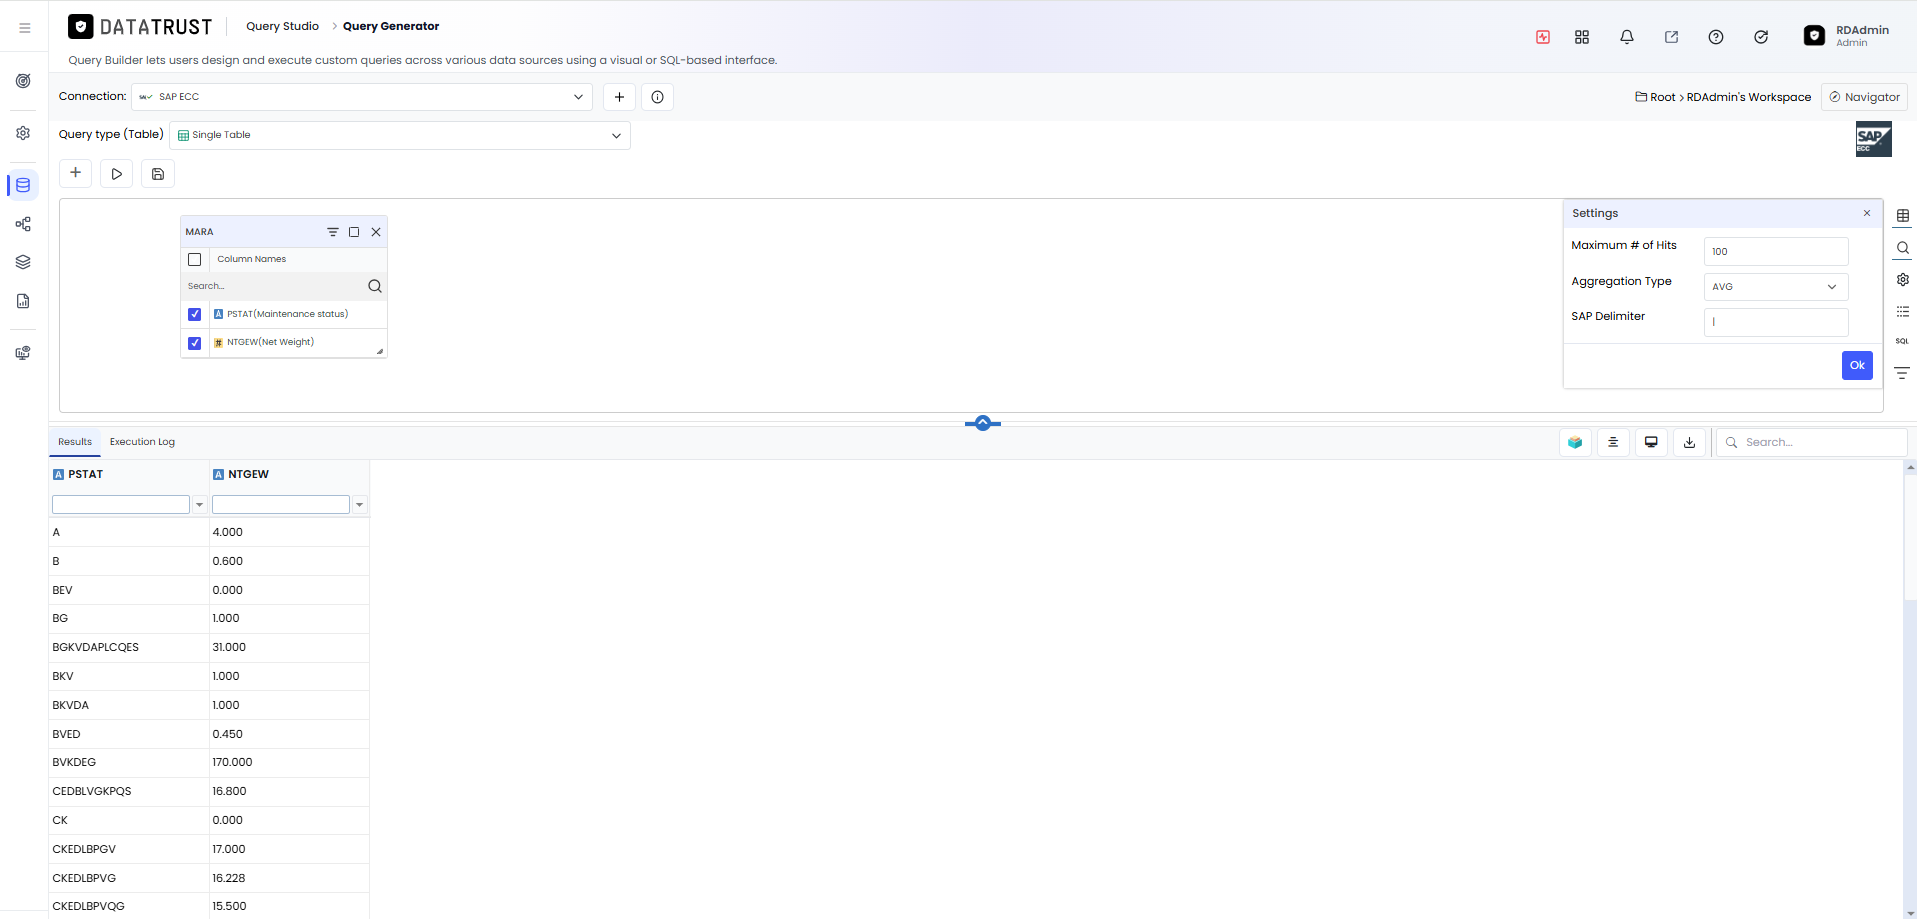Open the gear icon in left sidebar
Screen dimensions: 1917x919
pos(23,133)
